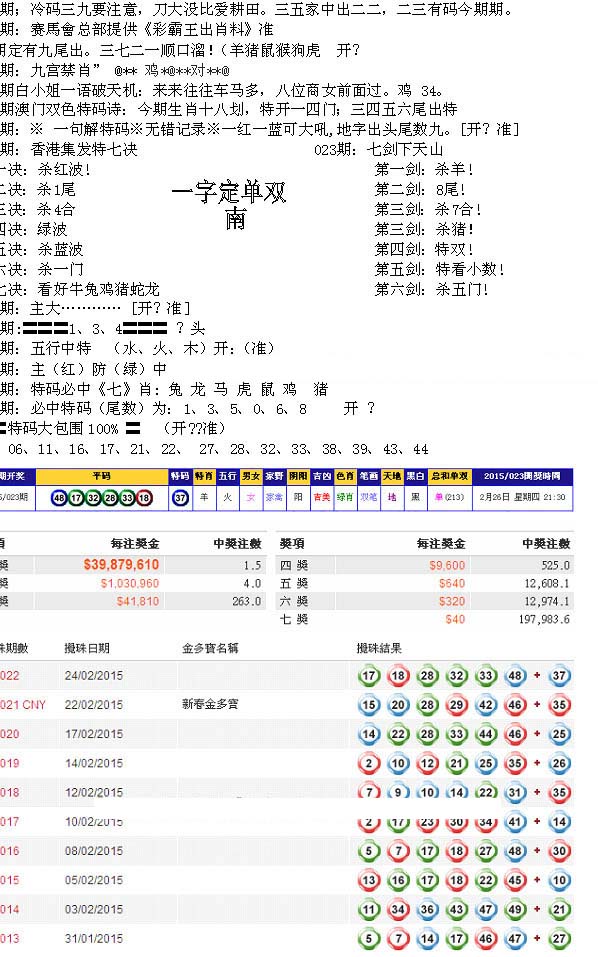The width and height of the screenshot is (598, 957).
Task: Select green ball 17 in draw 022 results
Action: coord(369,676)
